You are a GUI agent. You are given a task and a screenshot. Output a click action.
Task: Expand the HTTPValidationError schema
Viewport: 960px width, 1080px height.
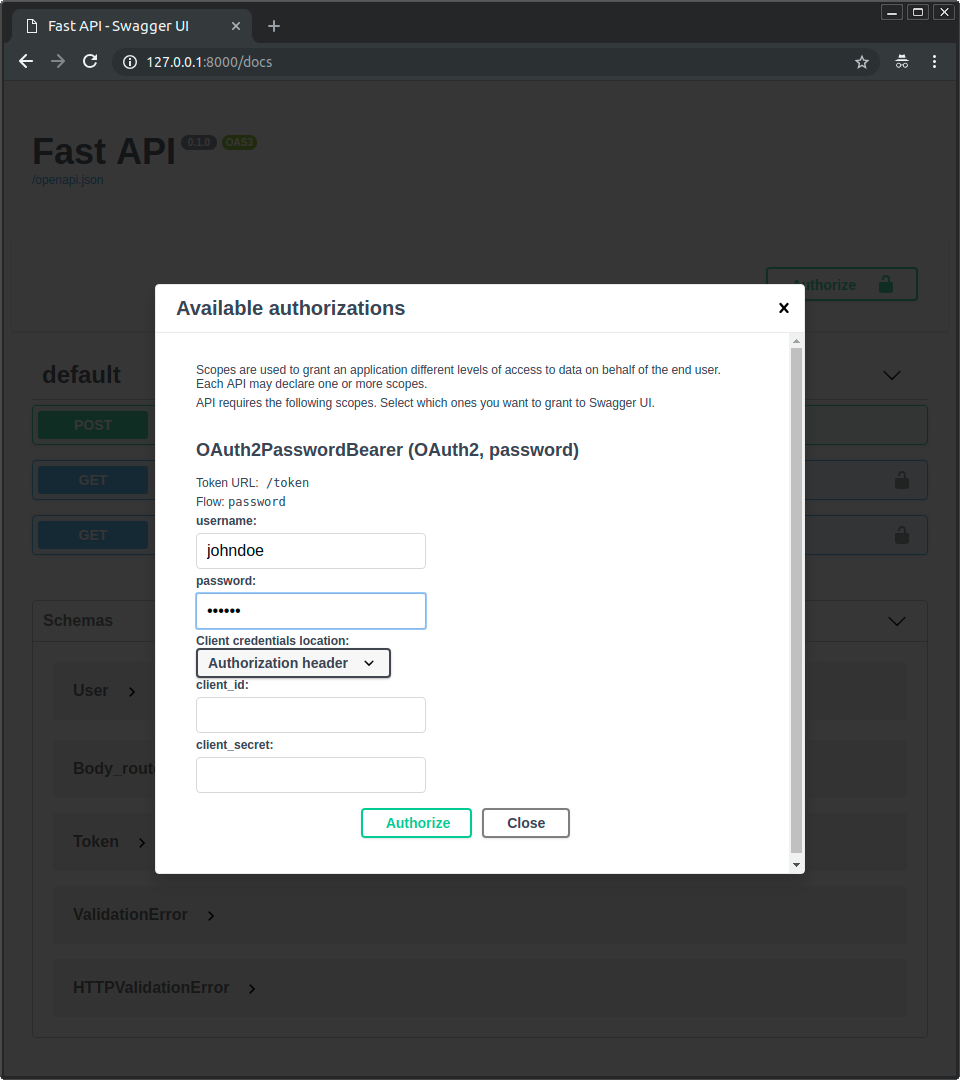[x=252, y=988]
